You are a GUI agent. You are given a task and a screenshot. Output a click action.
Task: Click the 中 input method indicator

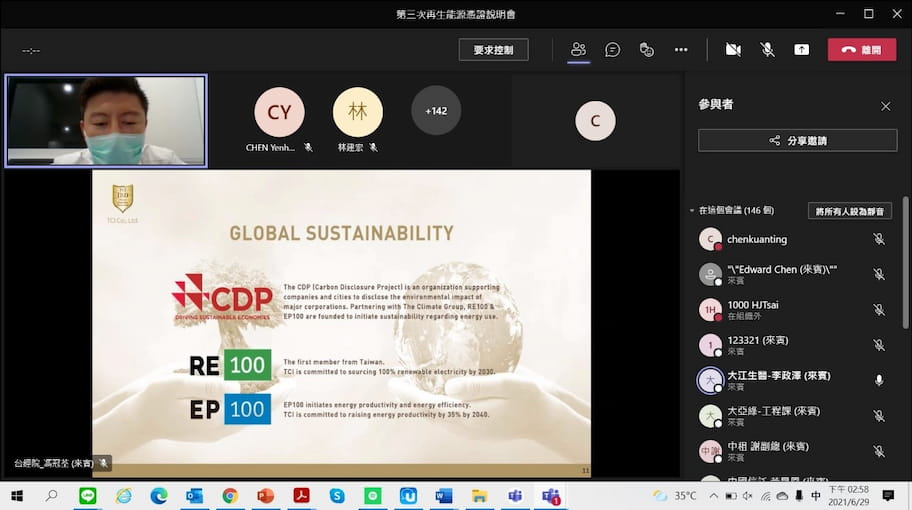[x=815, y=496]
